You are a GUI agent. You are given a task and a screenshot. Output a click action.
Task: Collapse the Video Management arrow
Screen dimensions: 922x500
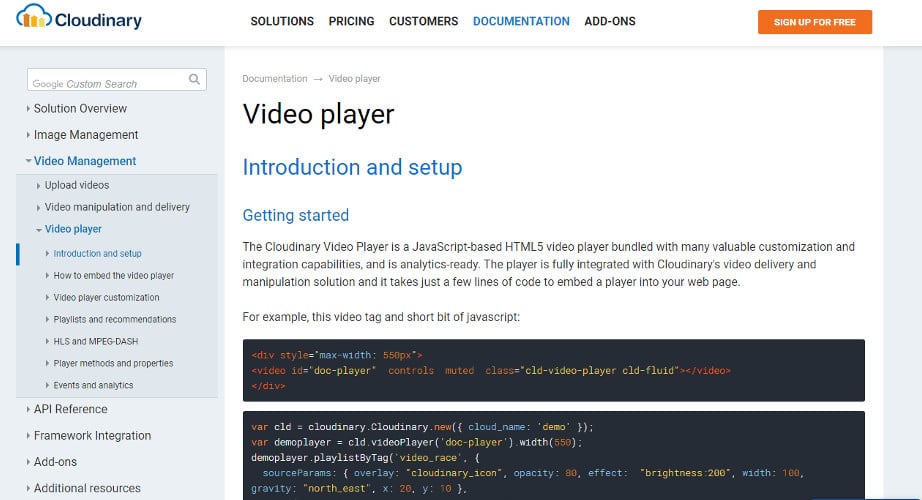tap(28, 161)
